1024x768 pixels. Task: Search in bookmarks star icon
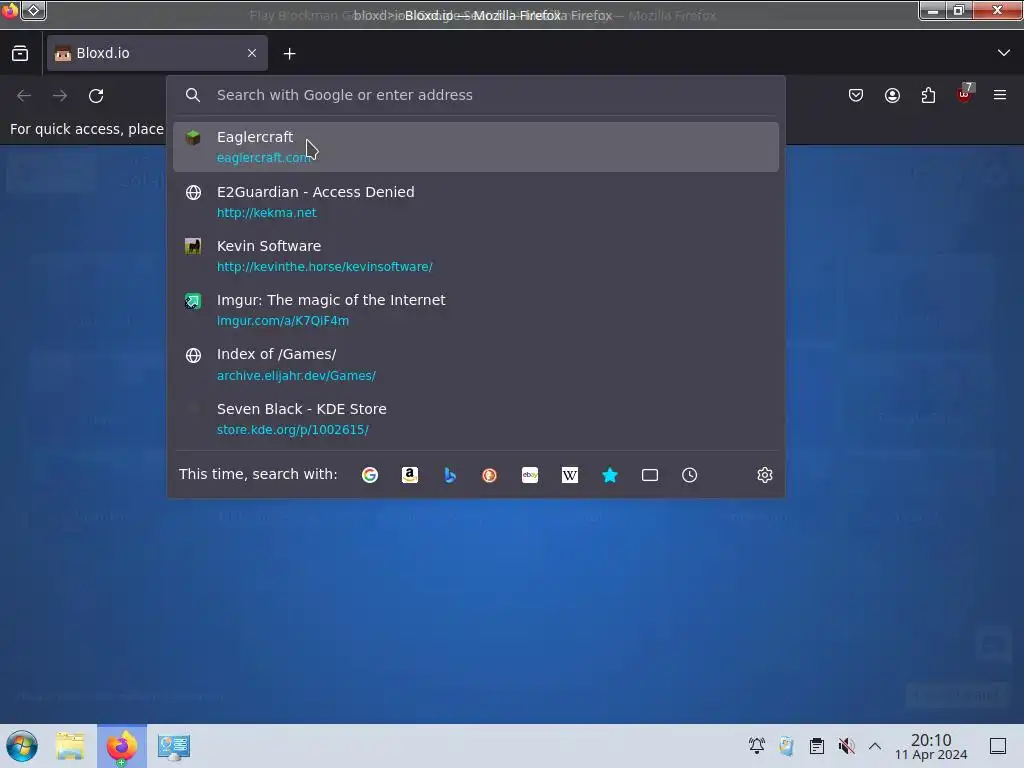coord(610,475)
